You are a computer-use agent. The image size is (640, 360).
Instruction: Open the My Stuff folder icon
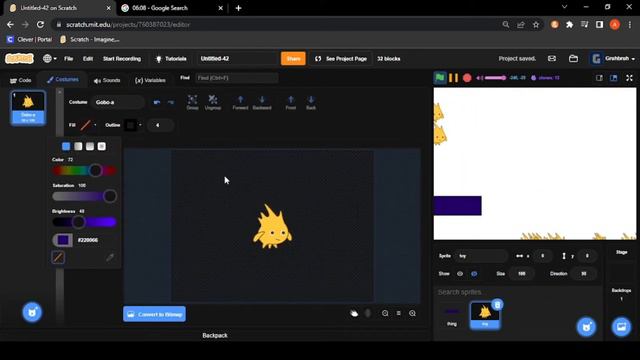point(573,59)
